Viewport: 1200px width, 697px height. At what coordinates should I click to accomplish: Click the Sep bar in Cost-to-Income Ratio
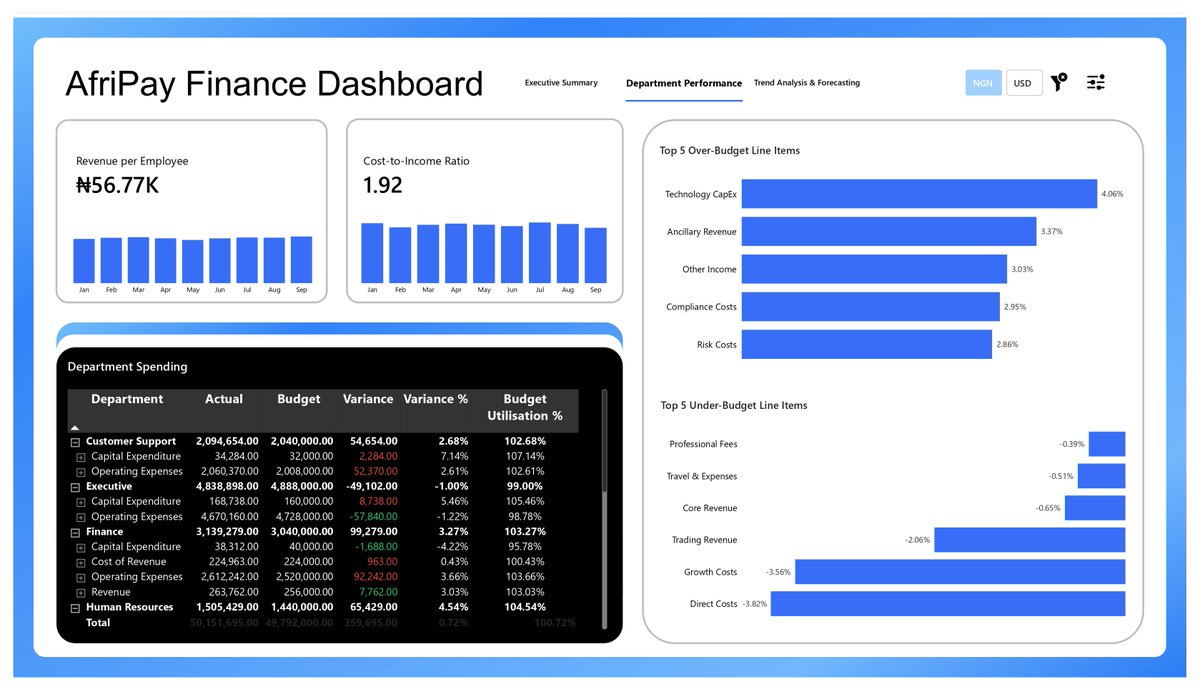coord(596,256)
